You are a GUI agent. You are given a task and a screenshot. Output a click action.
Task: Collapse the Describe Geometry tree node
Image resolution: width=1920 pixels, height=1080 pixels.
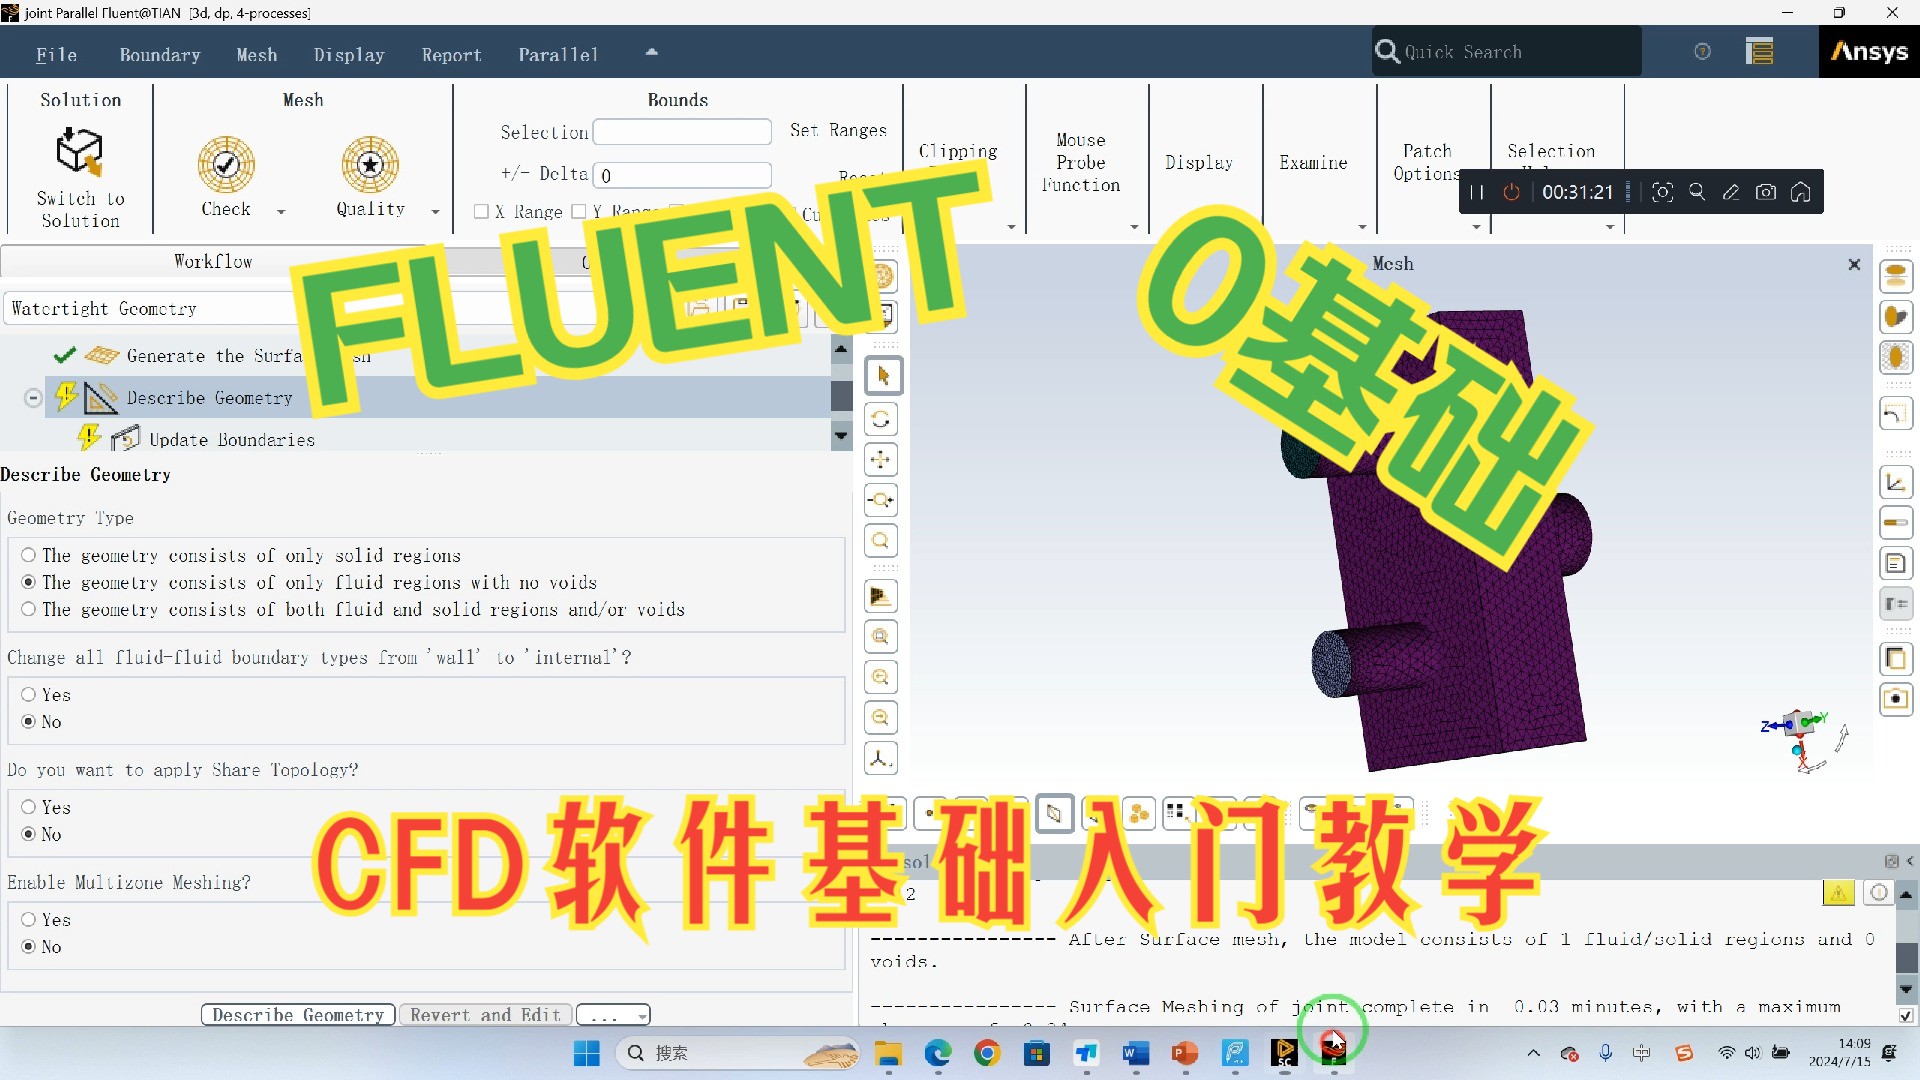tap(32, 397)
